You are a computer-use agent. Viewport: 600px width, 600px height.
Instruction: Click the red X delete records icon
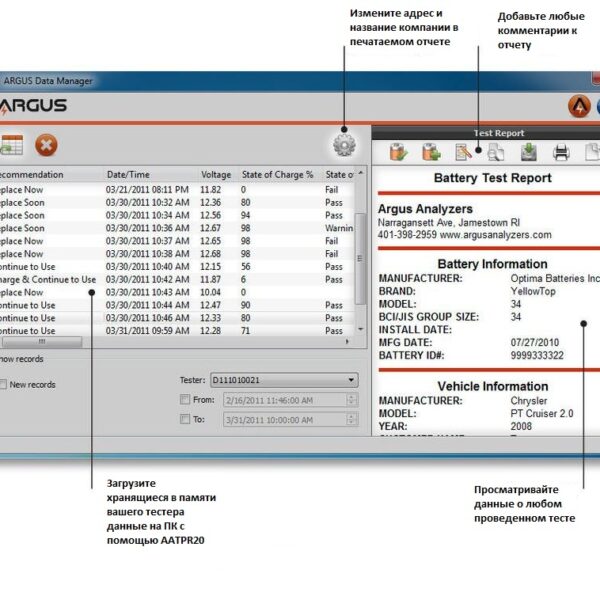(x=46, y=145)
